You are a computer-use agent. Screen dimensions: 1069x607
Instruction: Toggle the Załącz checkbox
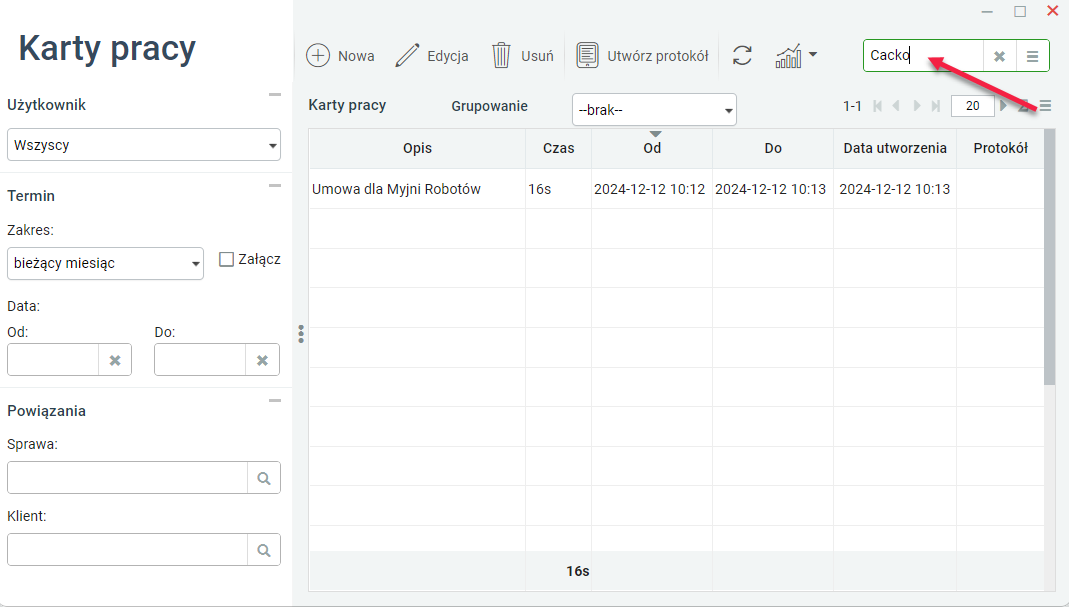226,259
